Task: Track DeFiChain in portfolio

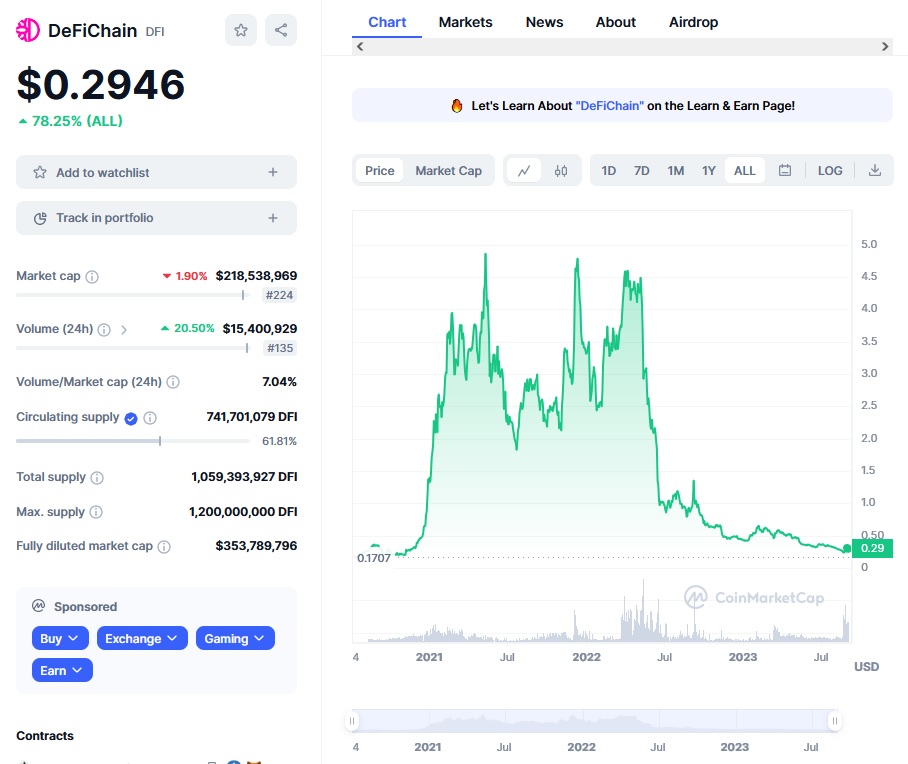Action: click(x=156, y=218)
